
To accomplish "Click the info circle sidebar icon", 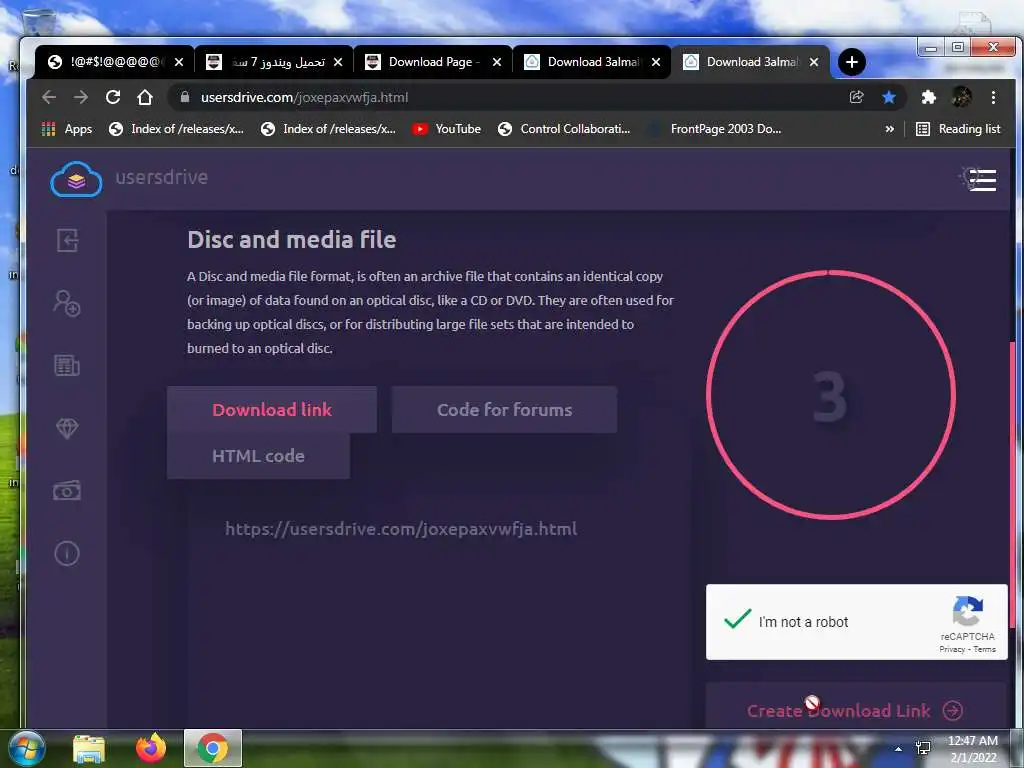I will (67, 553).
